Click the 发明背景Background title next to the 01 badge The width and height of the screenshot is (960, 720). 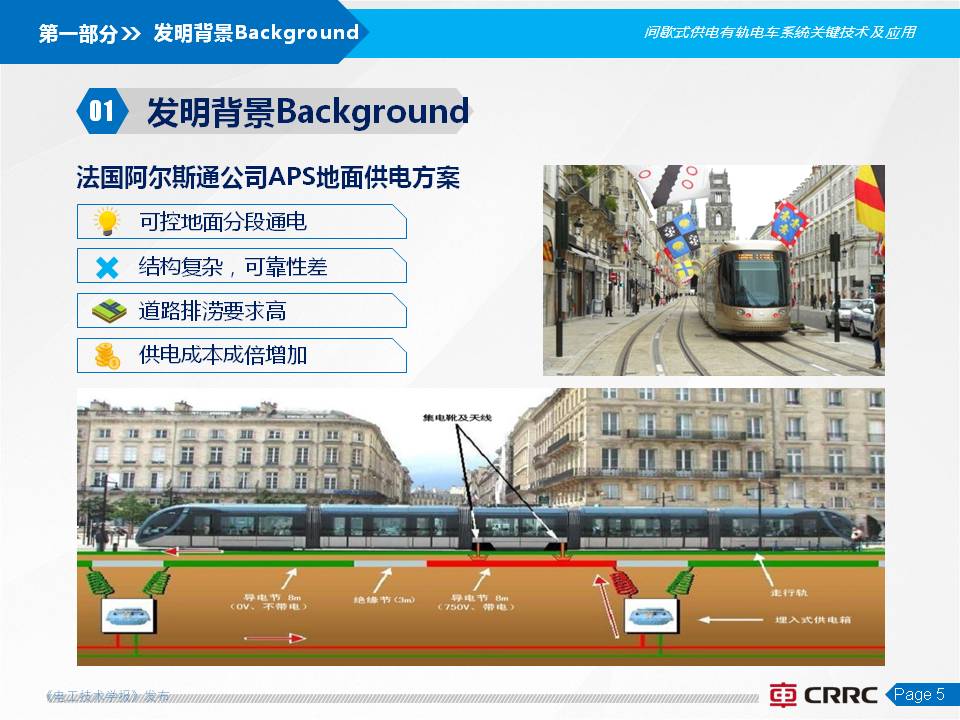(x=308, y=111)
